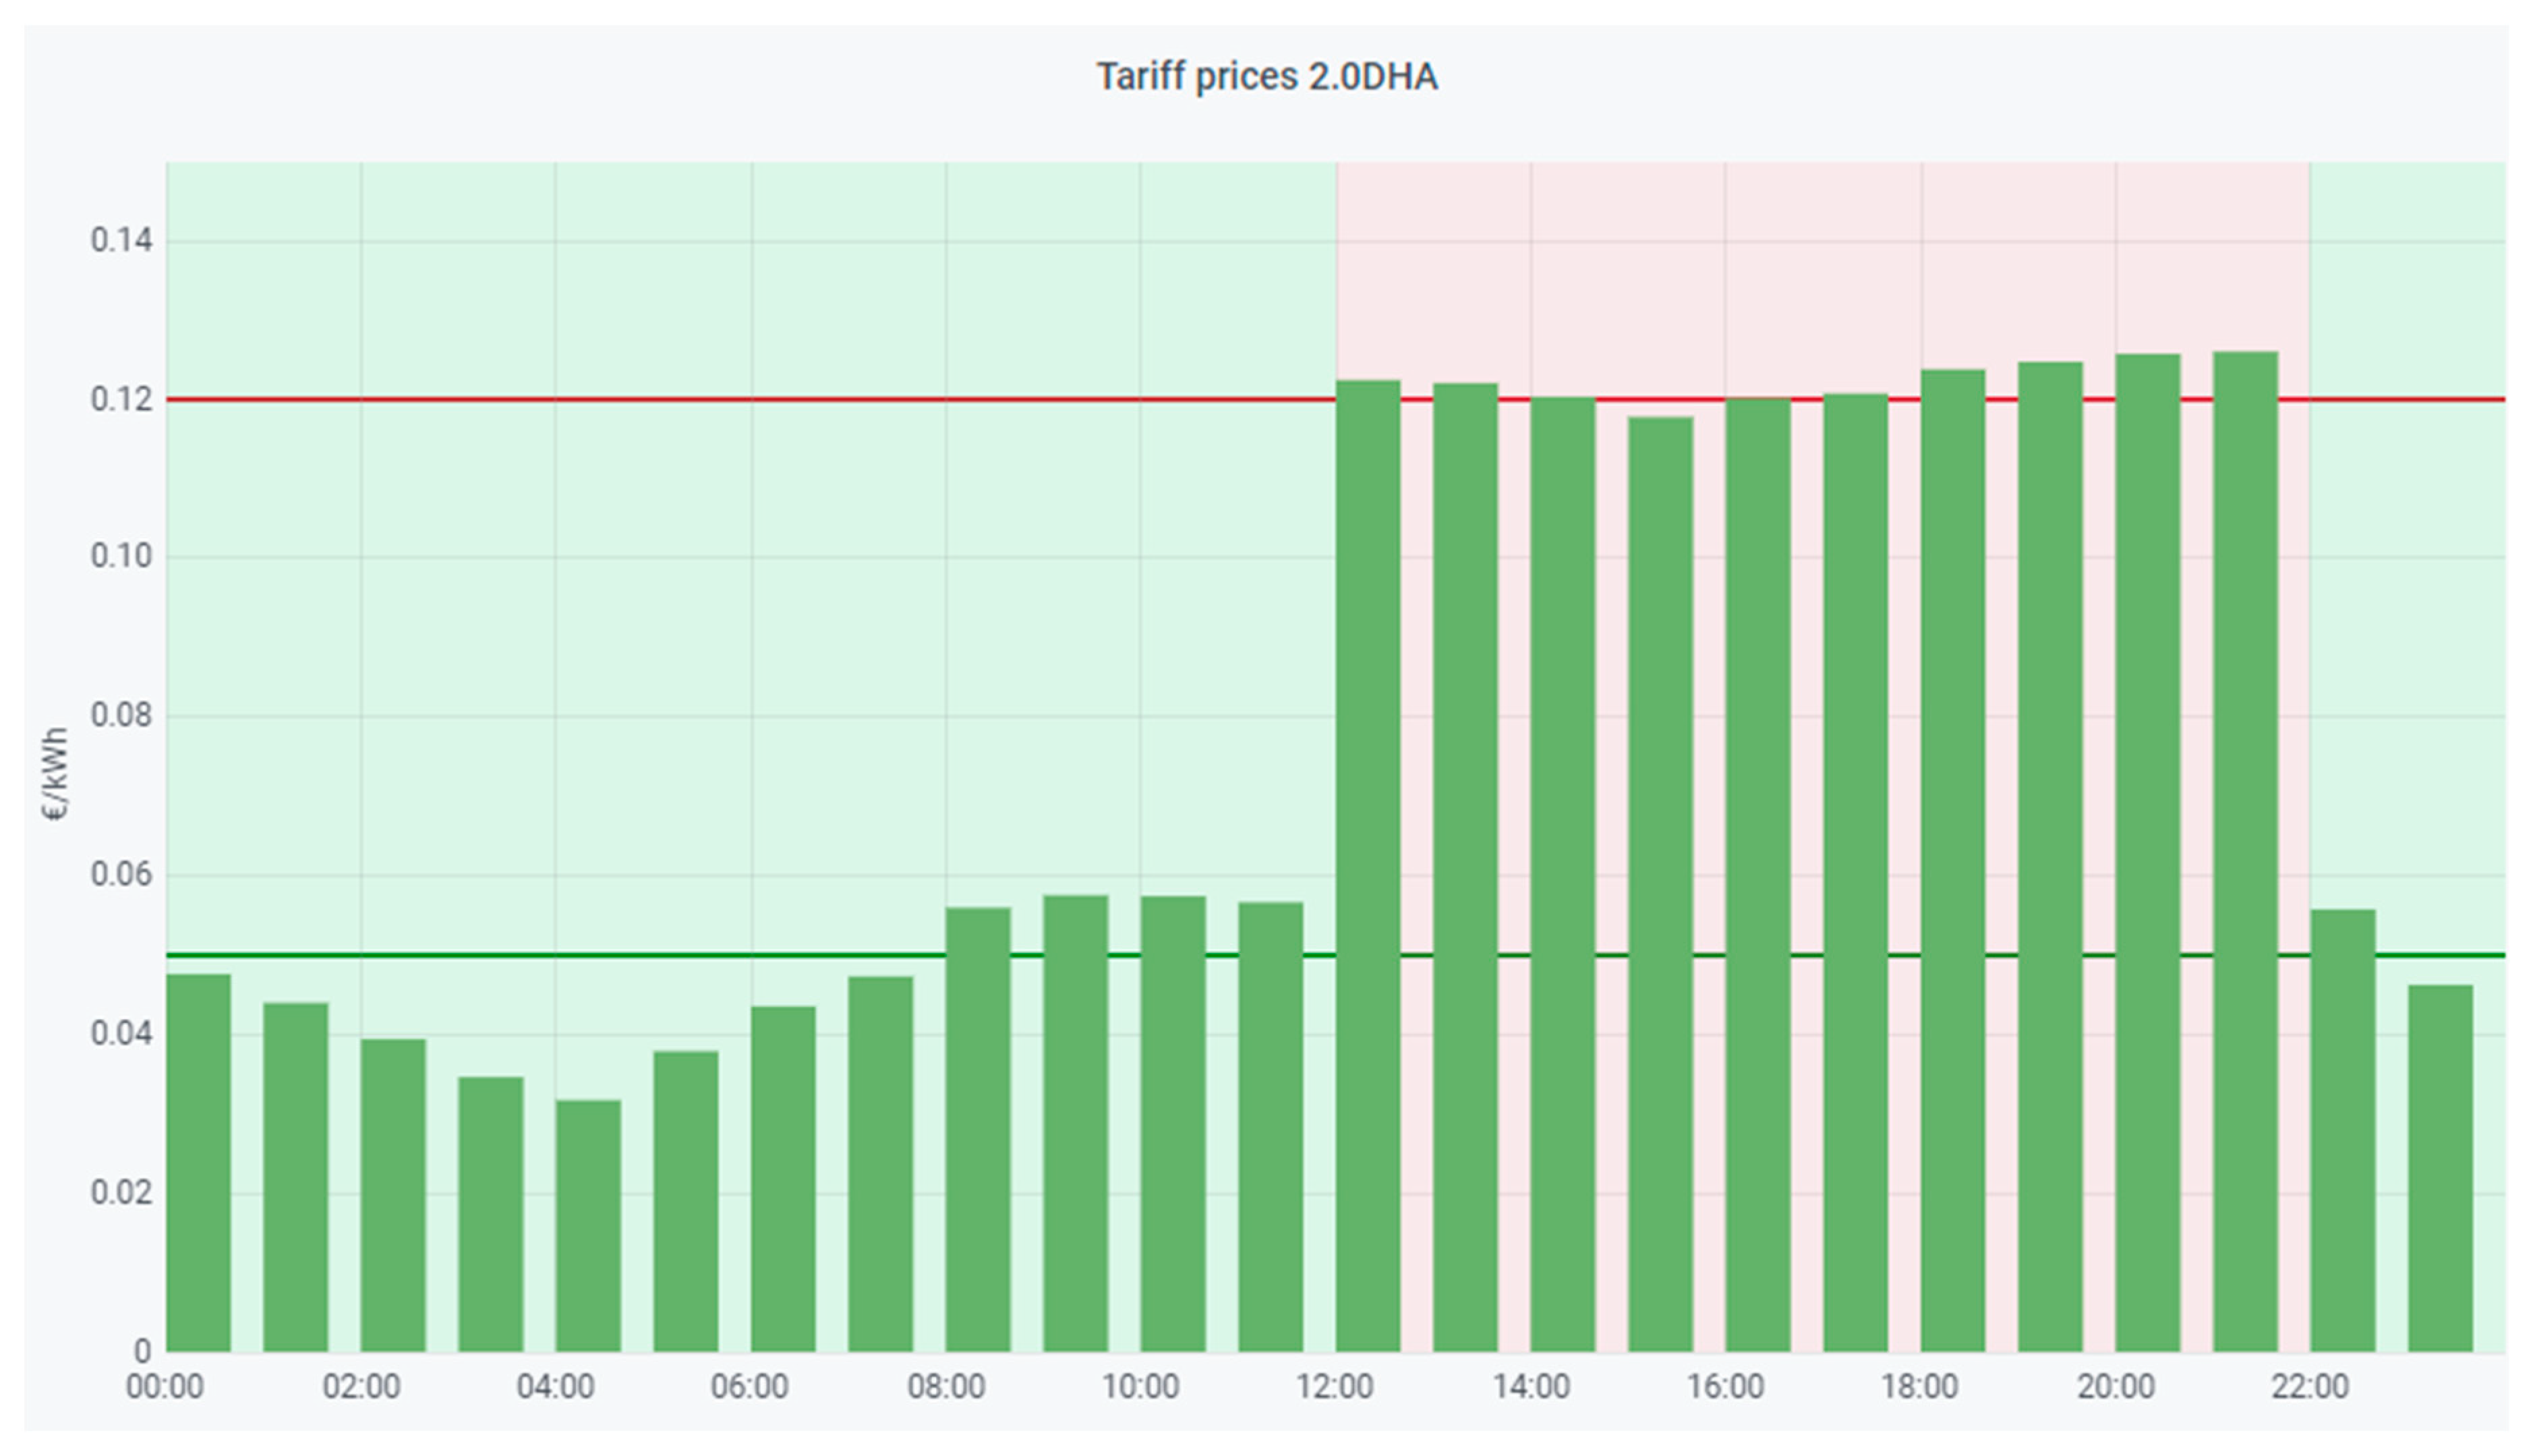Click the 02:00 x-axis time label
2533x1456 pixels.
tap(361, 1387)
